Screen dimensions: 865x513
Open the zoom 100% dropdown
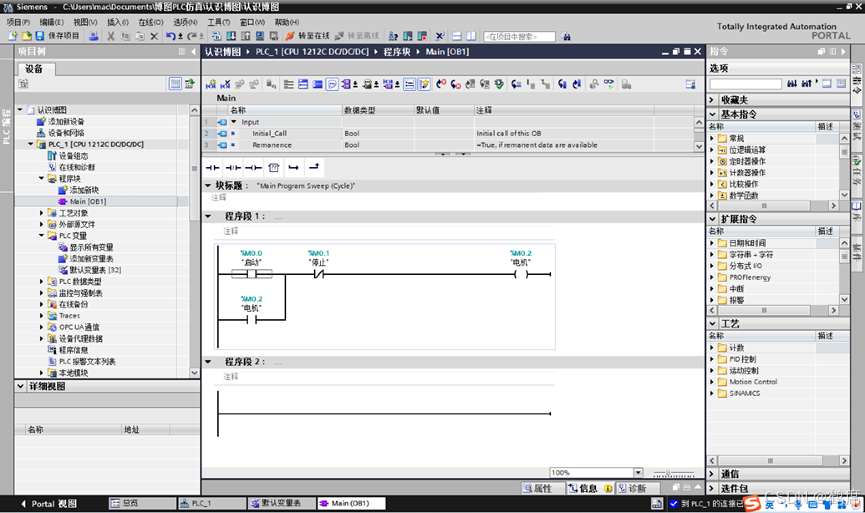tap(638, 472)
